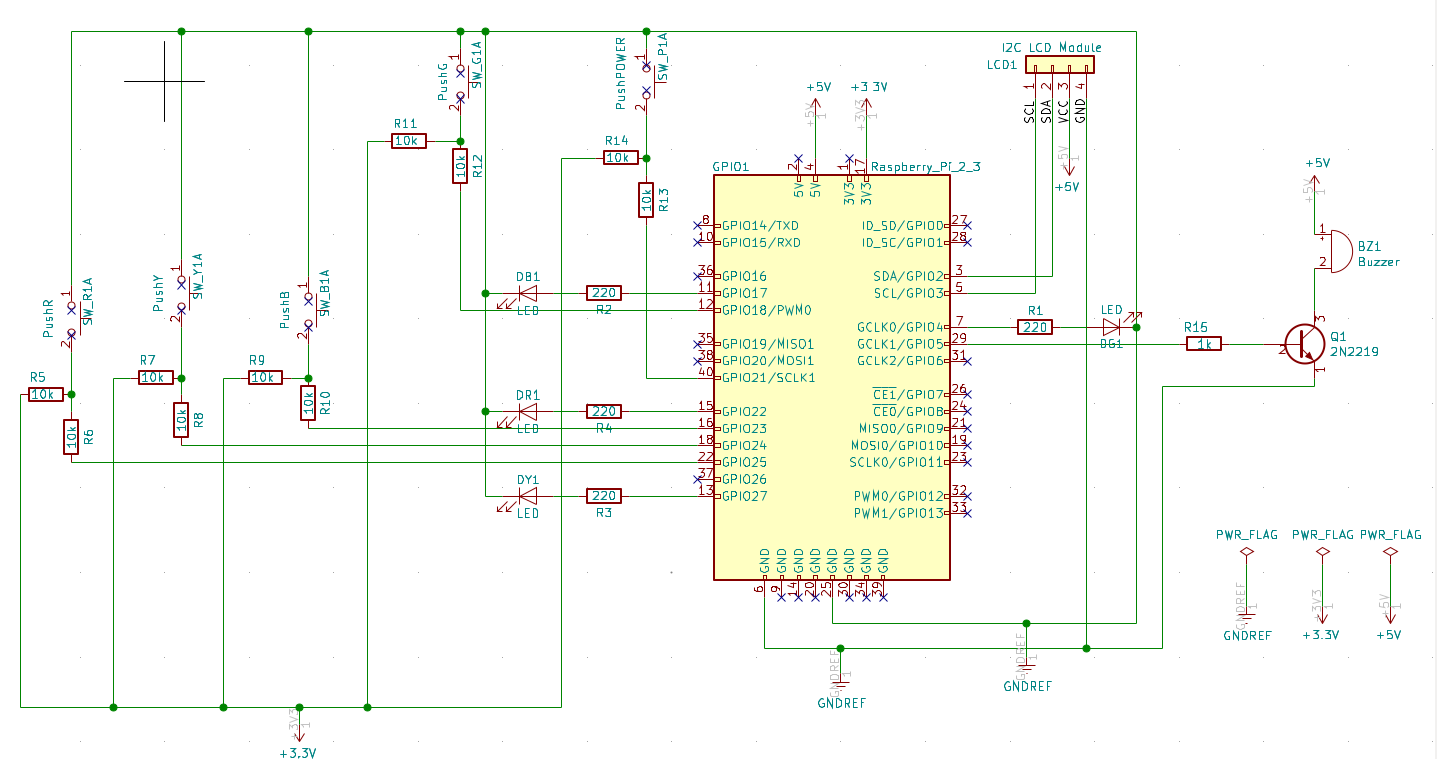
Task: Select PWR_FLAG symbol above +3.3V
Action: (1323, 552)
